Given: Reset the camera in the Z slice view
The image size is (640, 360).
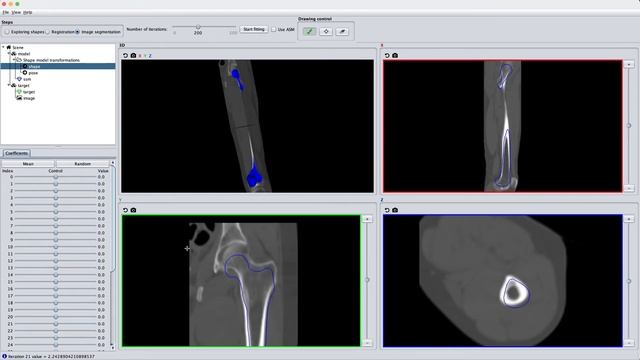Looking at the screenshot, I should click(387, 210).
